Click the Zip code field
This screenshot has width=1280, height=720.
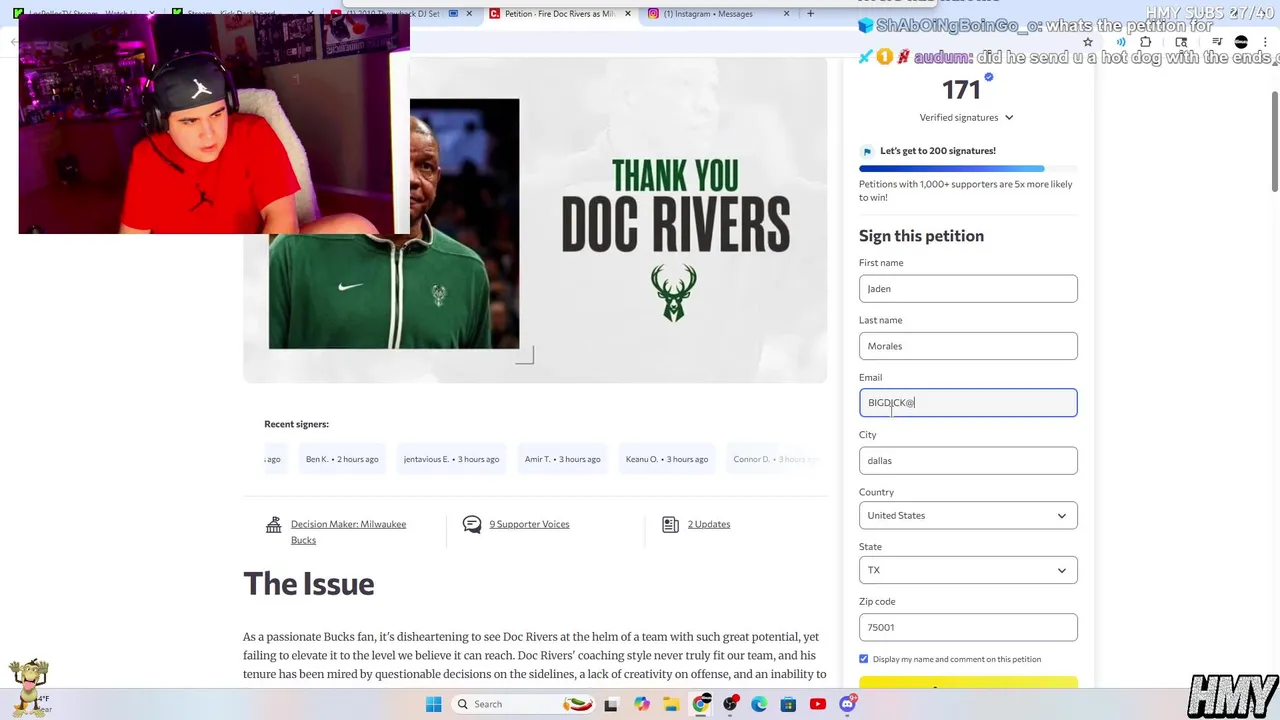coord(968,627)
